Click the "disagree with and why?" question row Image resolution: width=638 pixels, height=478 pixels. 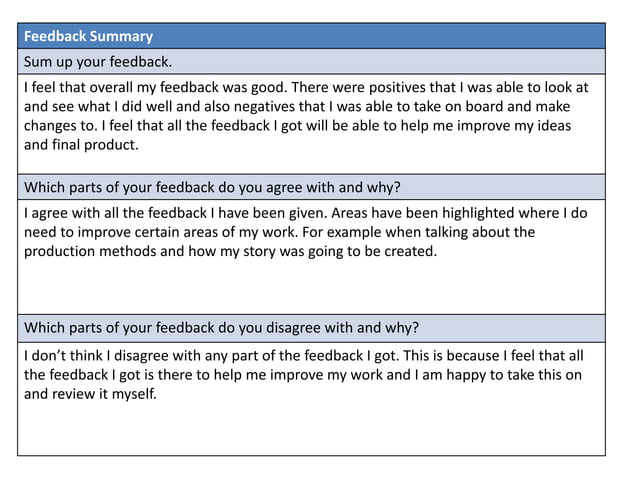(311, 327)
